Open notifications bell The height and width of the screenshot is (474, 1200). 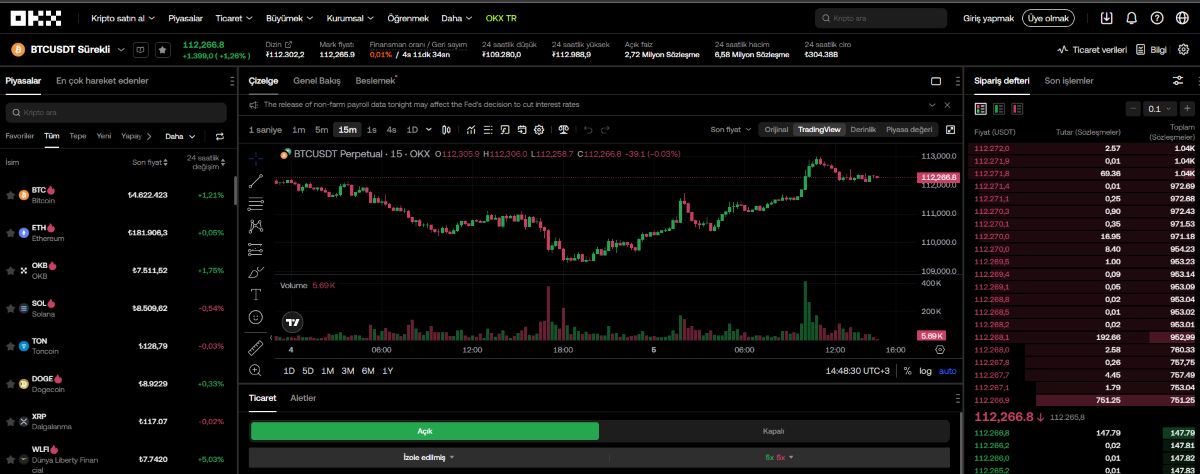pyautogui.click(x=1131, y=18)
